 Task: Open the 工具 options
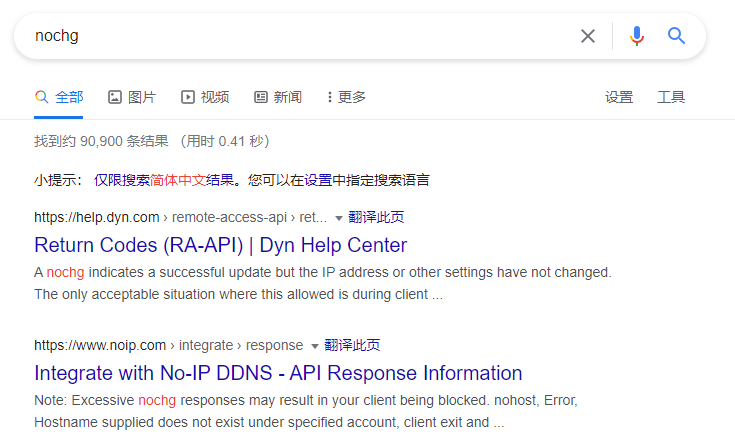(671, 97)
